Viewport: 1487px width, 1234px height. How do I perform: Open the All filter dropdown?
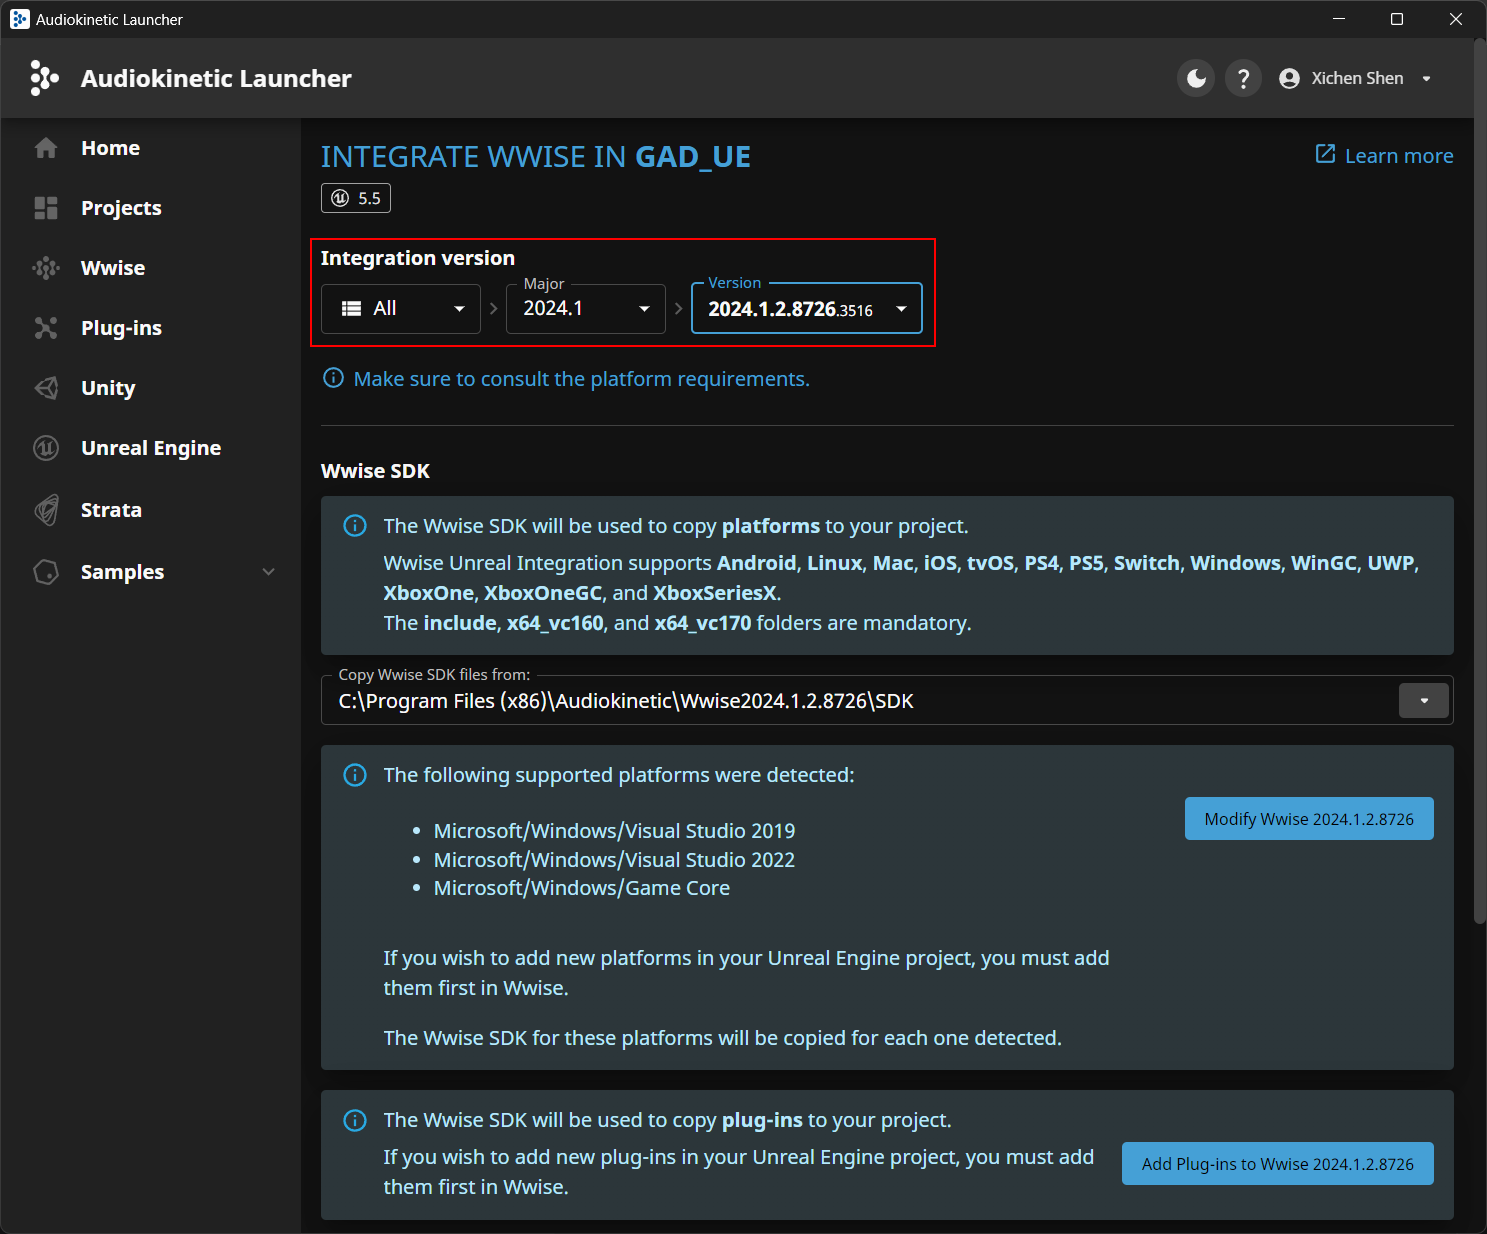tap(401, 309)
